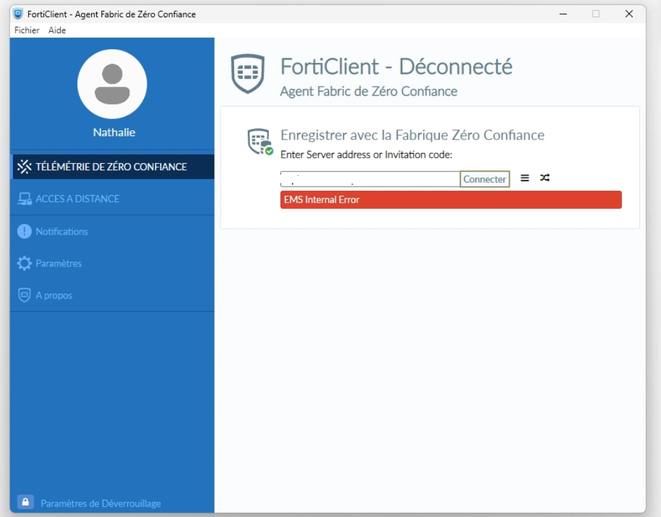Click the Nathalie username label
Image resolution: width=661 pixels, height=517 pixels.
(x=114, y=132)
